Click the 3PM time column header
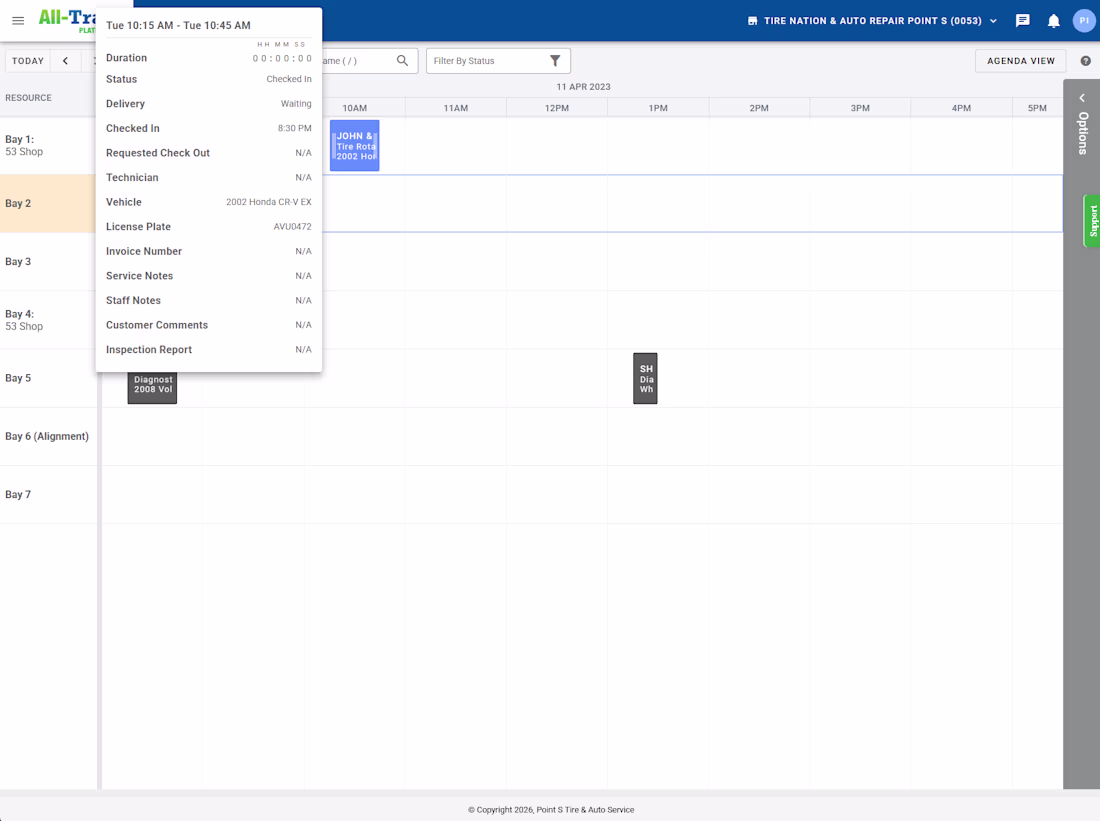 click(x=860, y=108)
